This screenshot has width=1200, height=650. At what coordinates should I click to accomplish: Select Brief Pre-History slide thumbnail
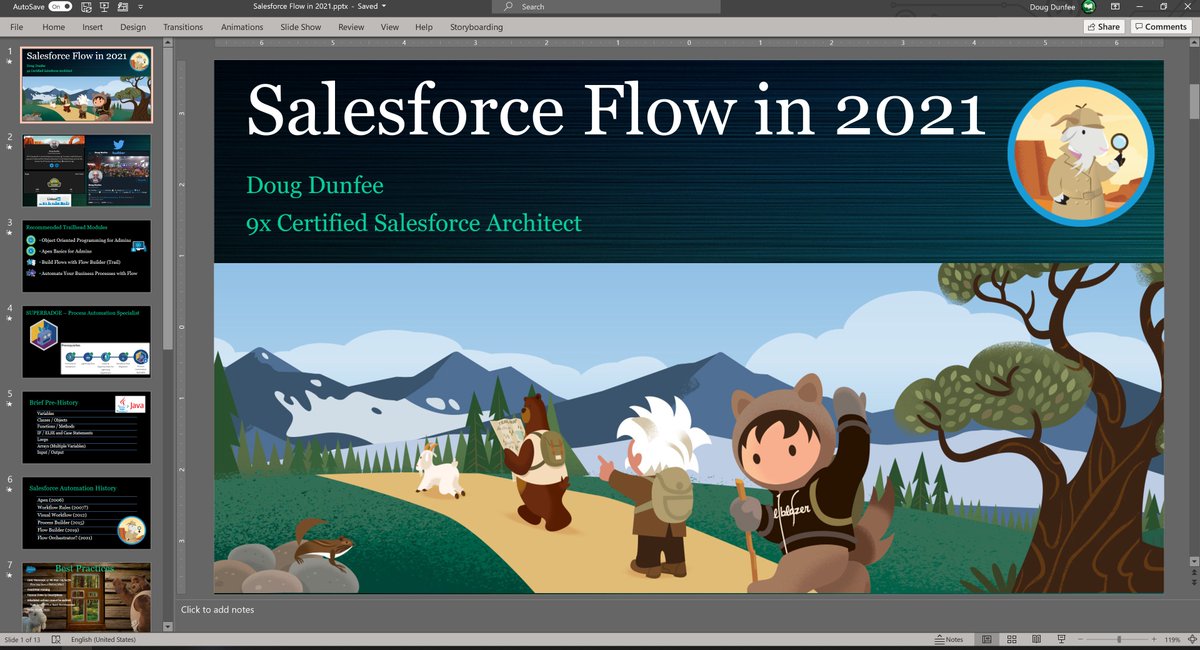(x=86, y=428)
